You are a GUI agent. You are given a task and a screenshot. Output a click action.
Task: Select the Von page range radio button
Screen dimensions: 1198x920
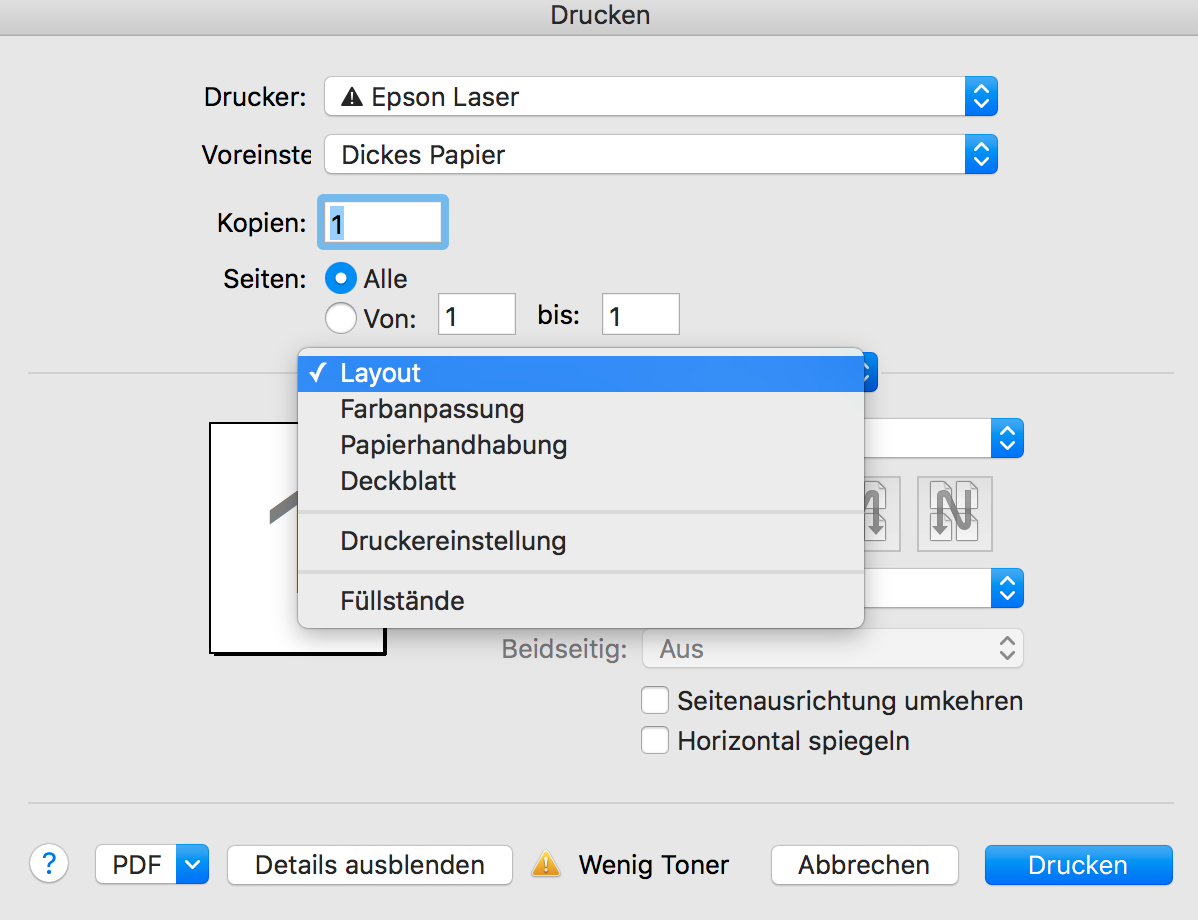click(342, 318)
